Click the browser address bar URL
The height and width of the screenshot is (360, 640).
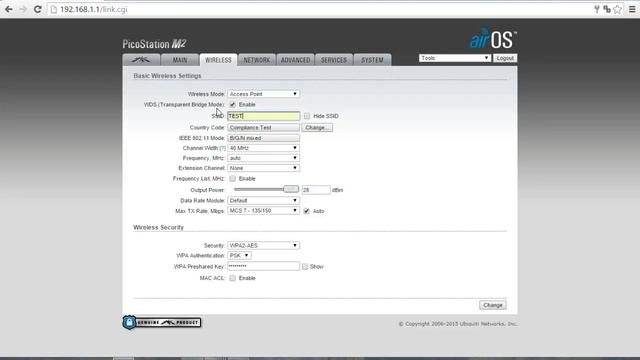[x=94, y=9]
